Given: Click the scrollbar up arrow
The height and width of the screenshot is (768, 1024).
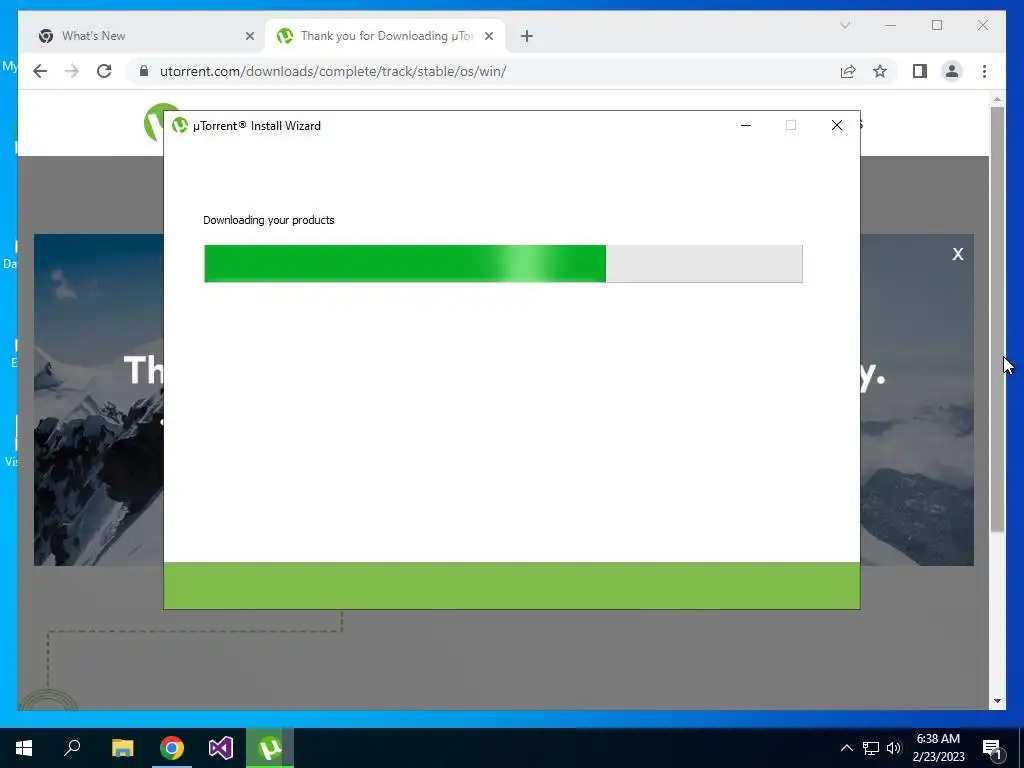Looking at the screenshot, I should click(997, 99).
